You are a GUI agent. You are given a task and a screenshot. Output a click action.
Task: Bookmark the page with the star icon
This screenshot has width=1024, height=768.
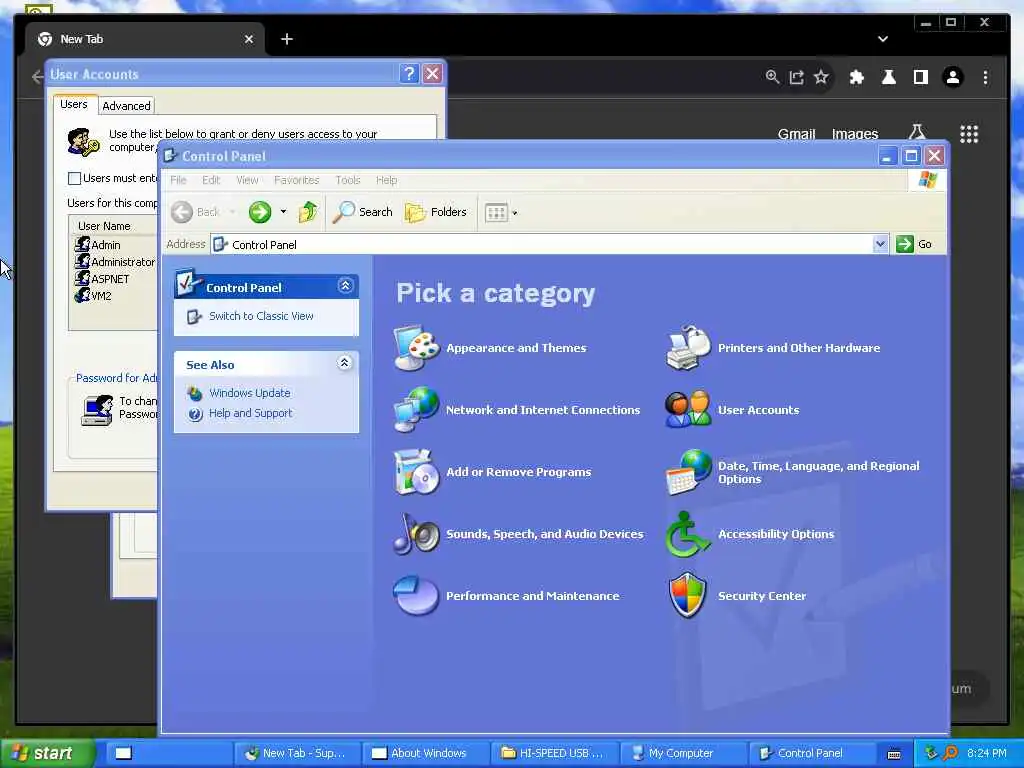tap(821, 78)
